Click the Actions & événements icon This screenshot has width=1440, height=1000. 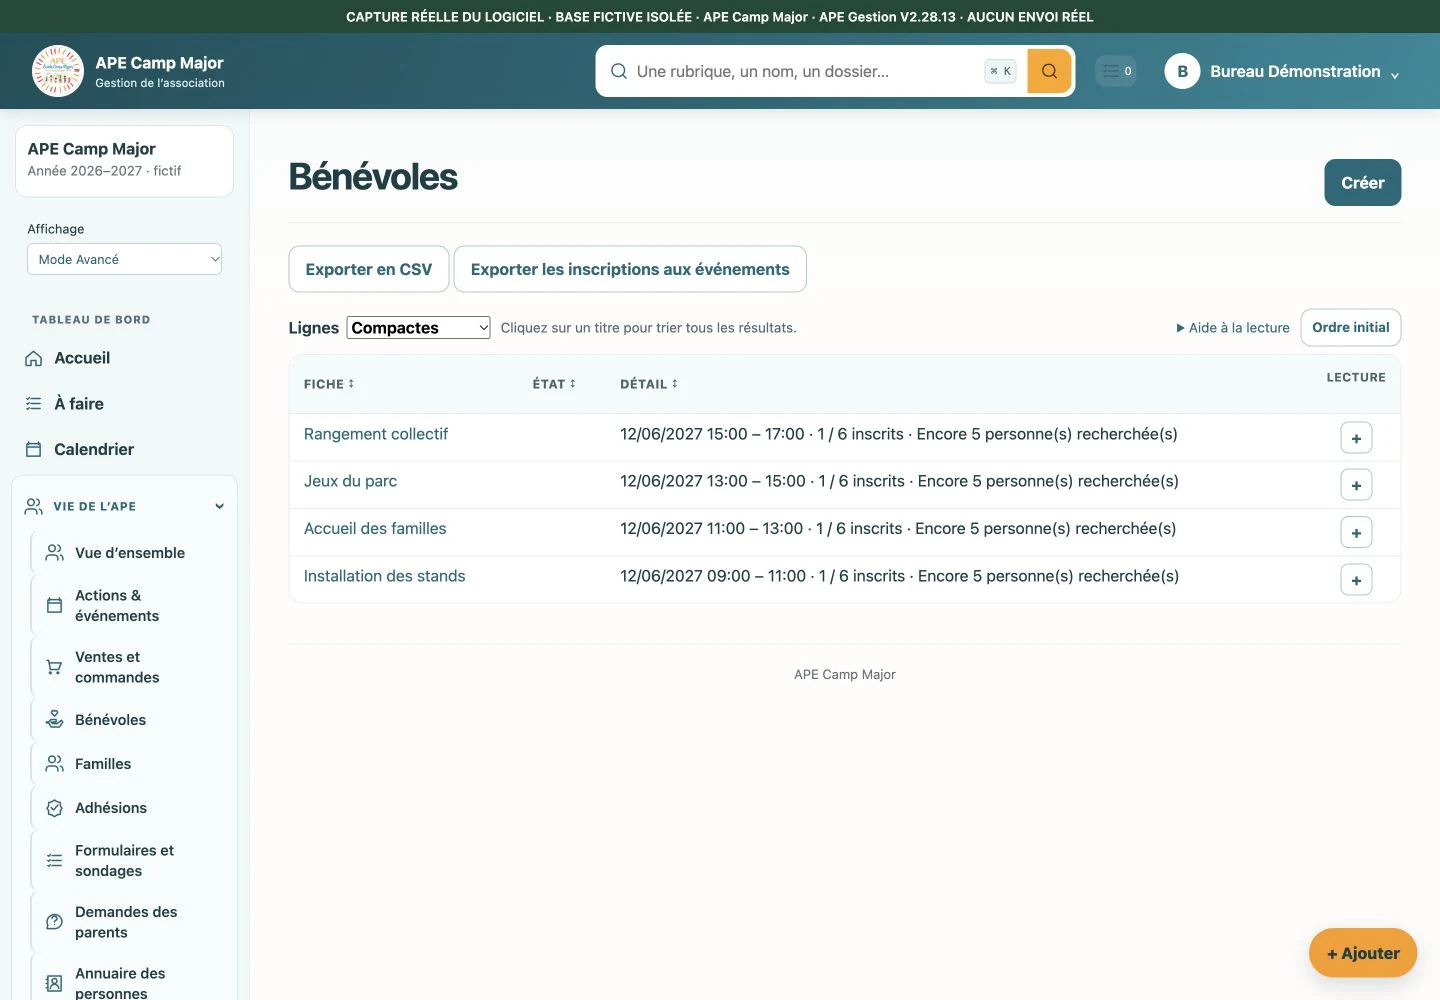[x=54, y=605]
